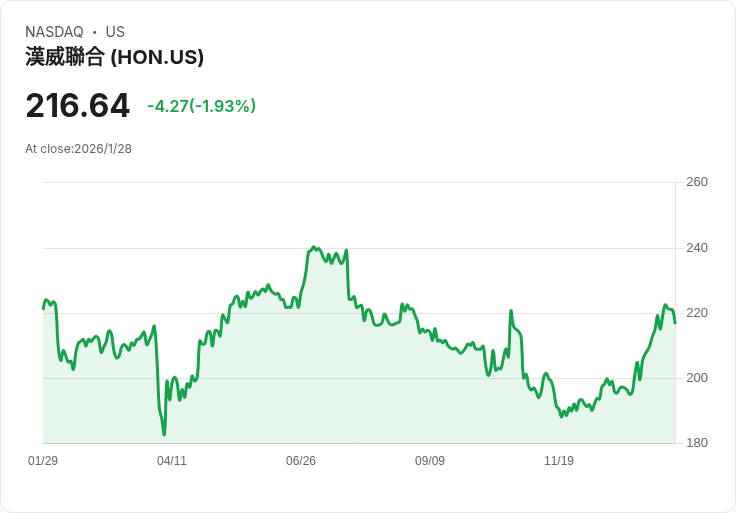Click the NASDAQ exchange label

click(54, 32)
